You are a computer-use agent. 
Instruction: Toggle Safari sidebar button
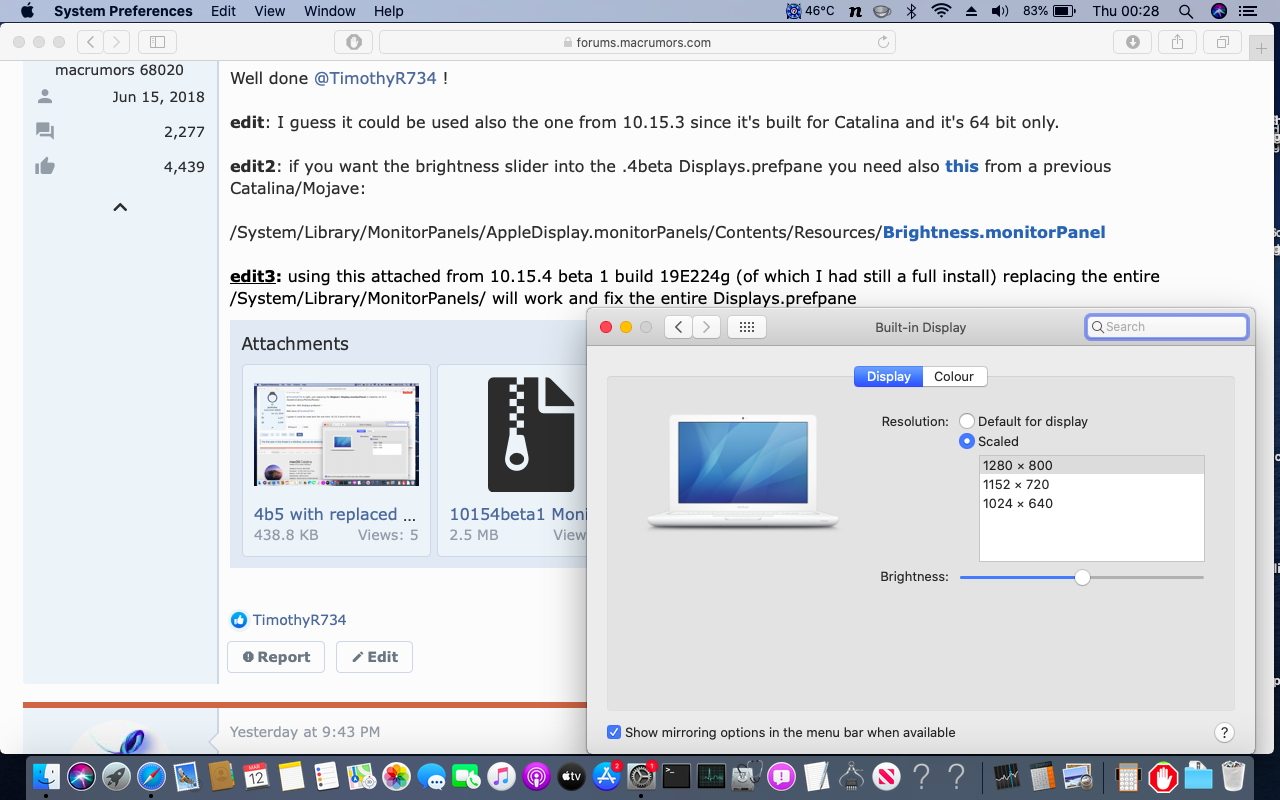click(157, 42)
